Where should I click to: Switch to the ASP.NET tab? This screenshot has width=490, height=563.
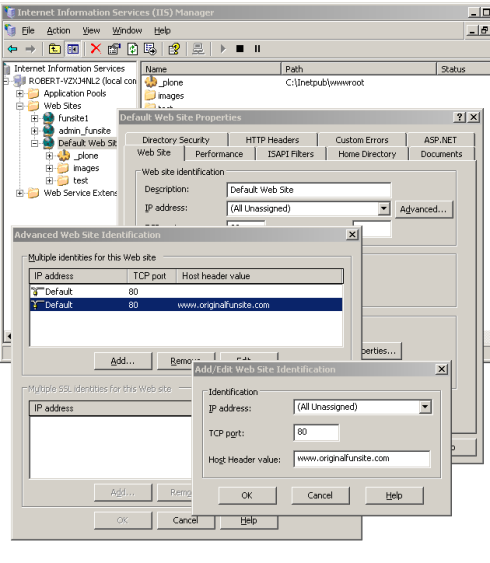pos(440,140)
